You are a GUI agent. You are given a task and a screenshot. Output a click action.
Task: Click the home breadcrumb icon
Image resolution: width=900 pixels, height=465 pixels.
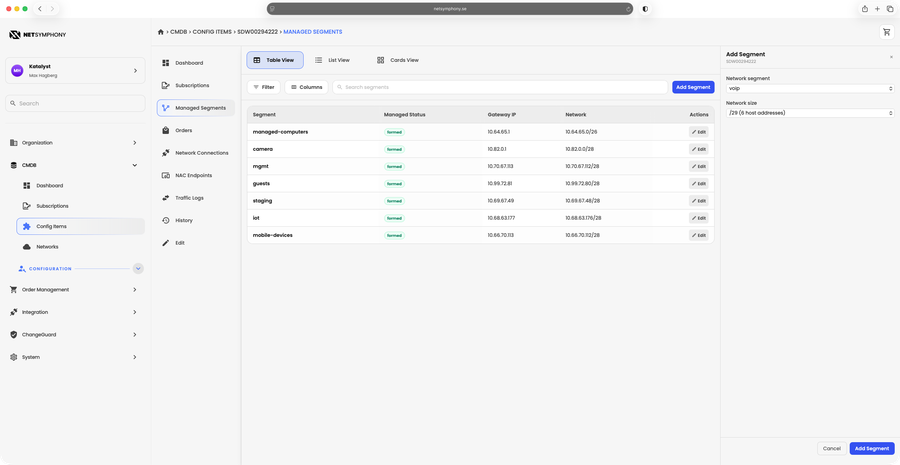click(x=161, y=32)
